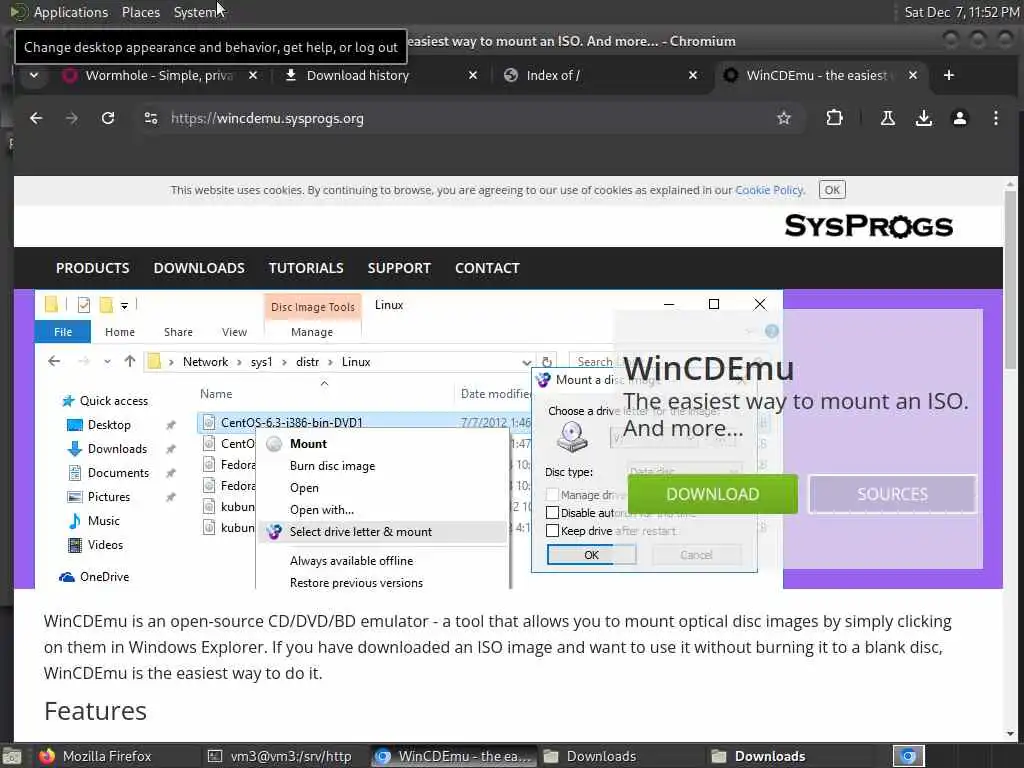Image resolution: width=1024 pixels, height=768 pixels.
Task: Reload the WinCDEmu page
Action: point(108,118)
